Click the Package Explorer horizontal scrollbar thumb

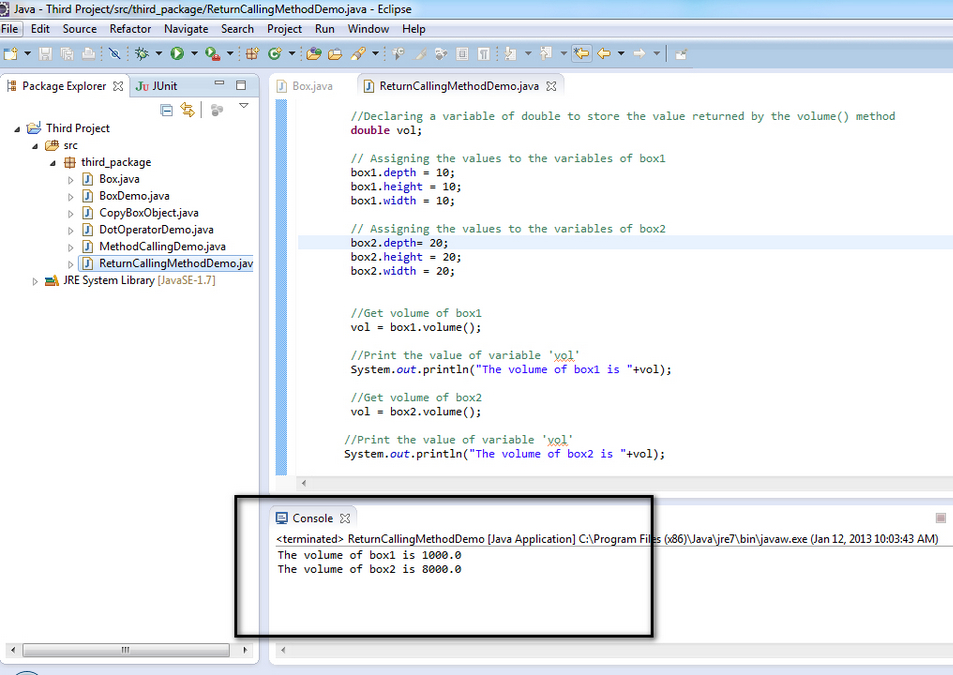pos(126,649)
